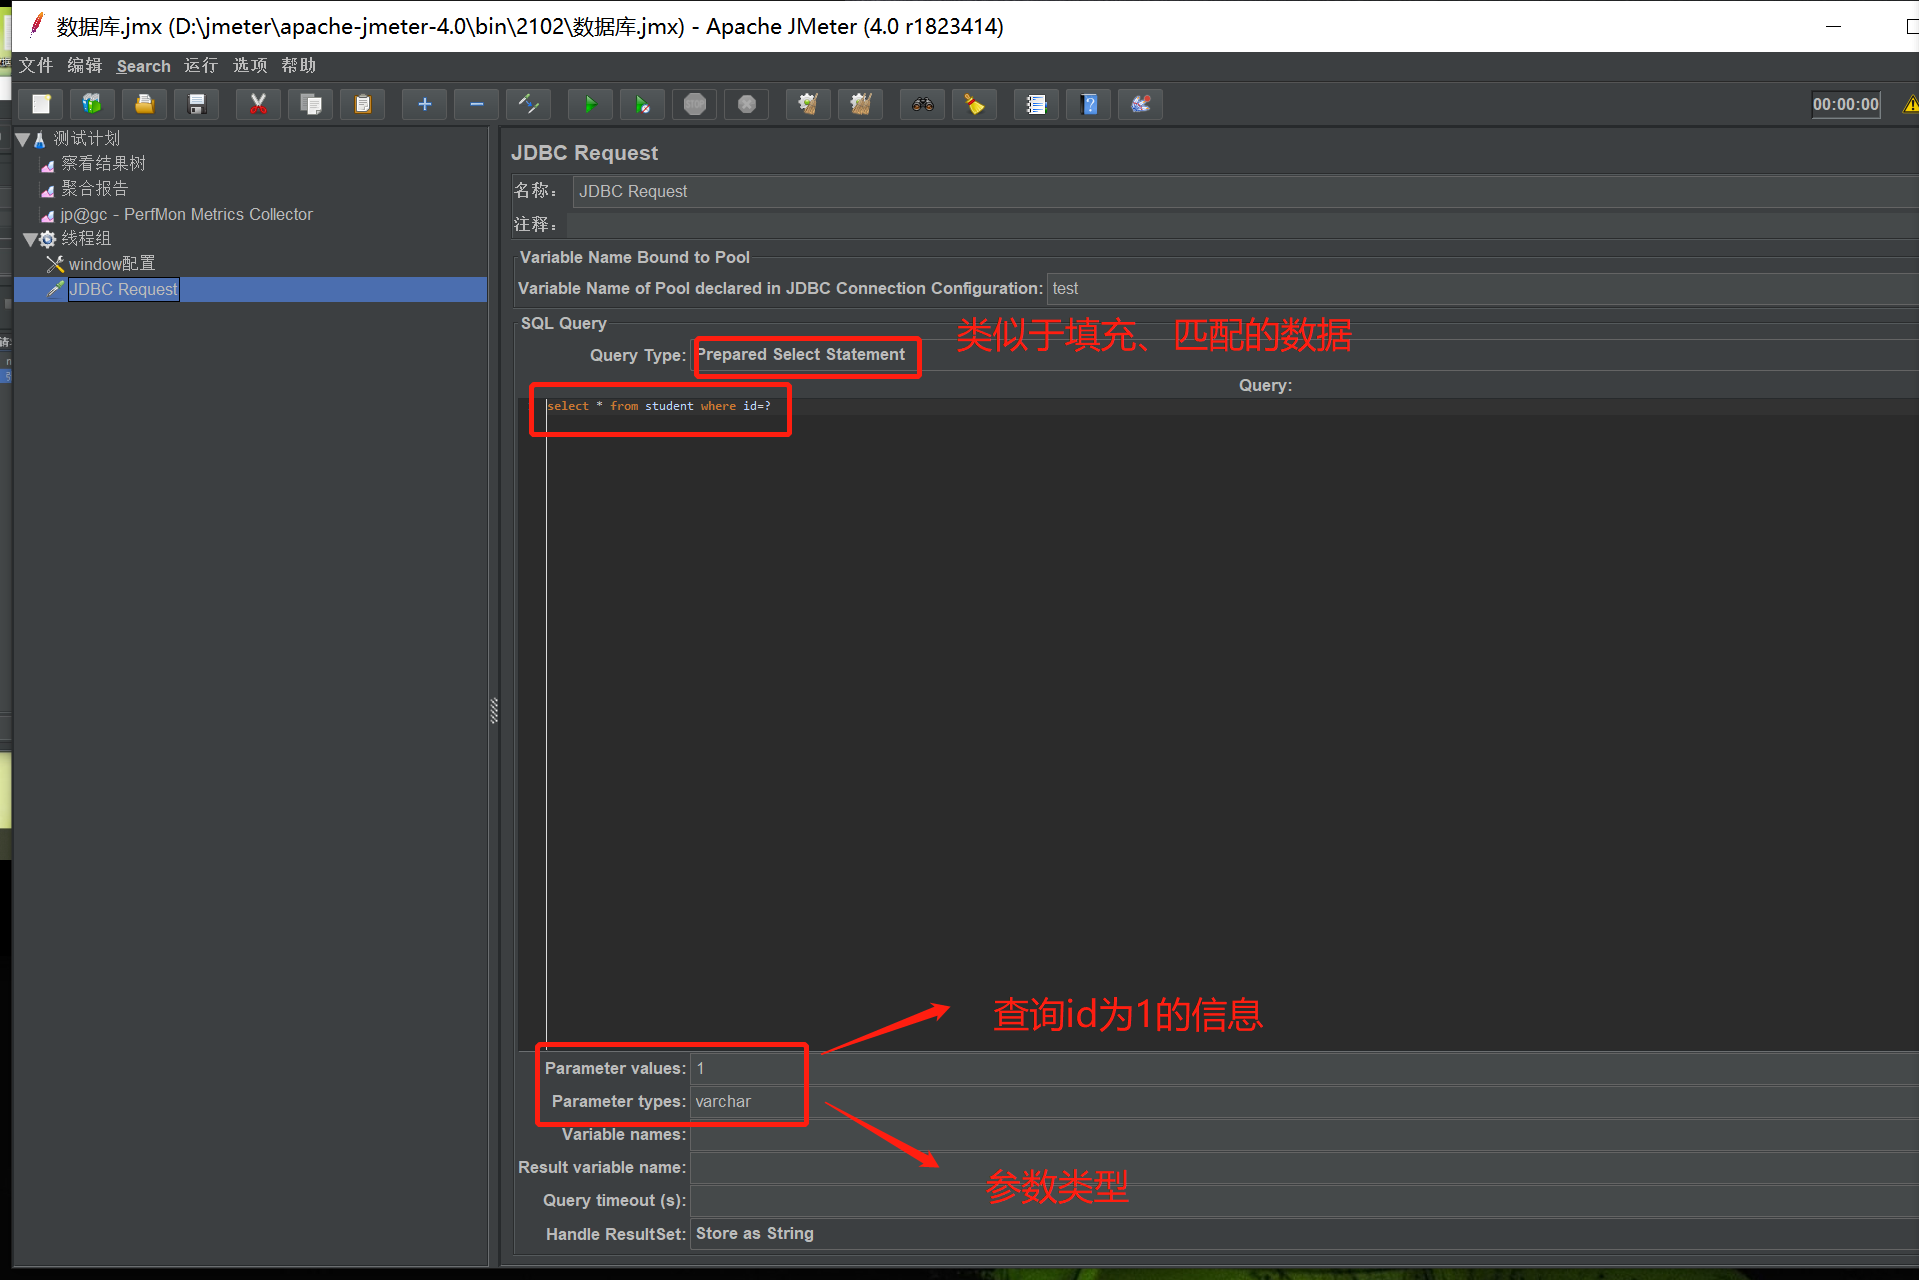1919x1280 pixels.
Task: Expand all with the plus icon
Action: [x=424, y=104]
